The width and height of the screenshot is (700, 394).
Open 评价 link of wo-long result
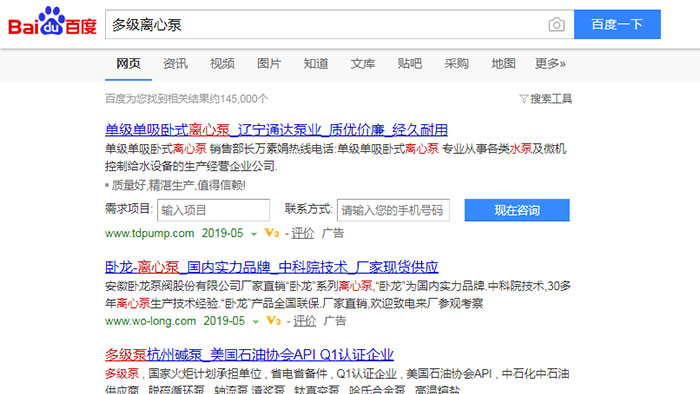[304, 321]
